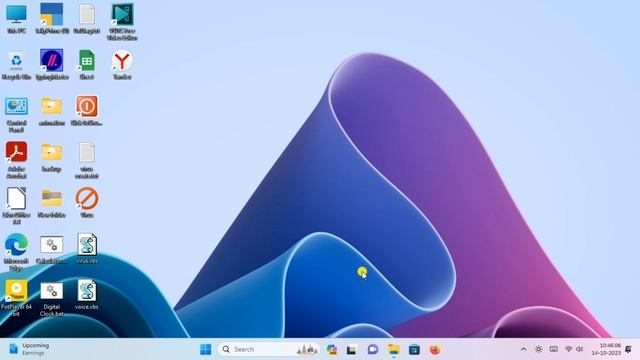Expand the hidden tray icons chevron
This screenshot has width=640, height=360.
(523, 349)
